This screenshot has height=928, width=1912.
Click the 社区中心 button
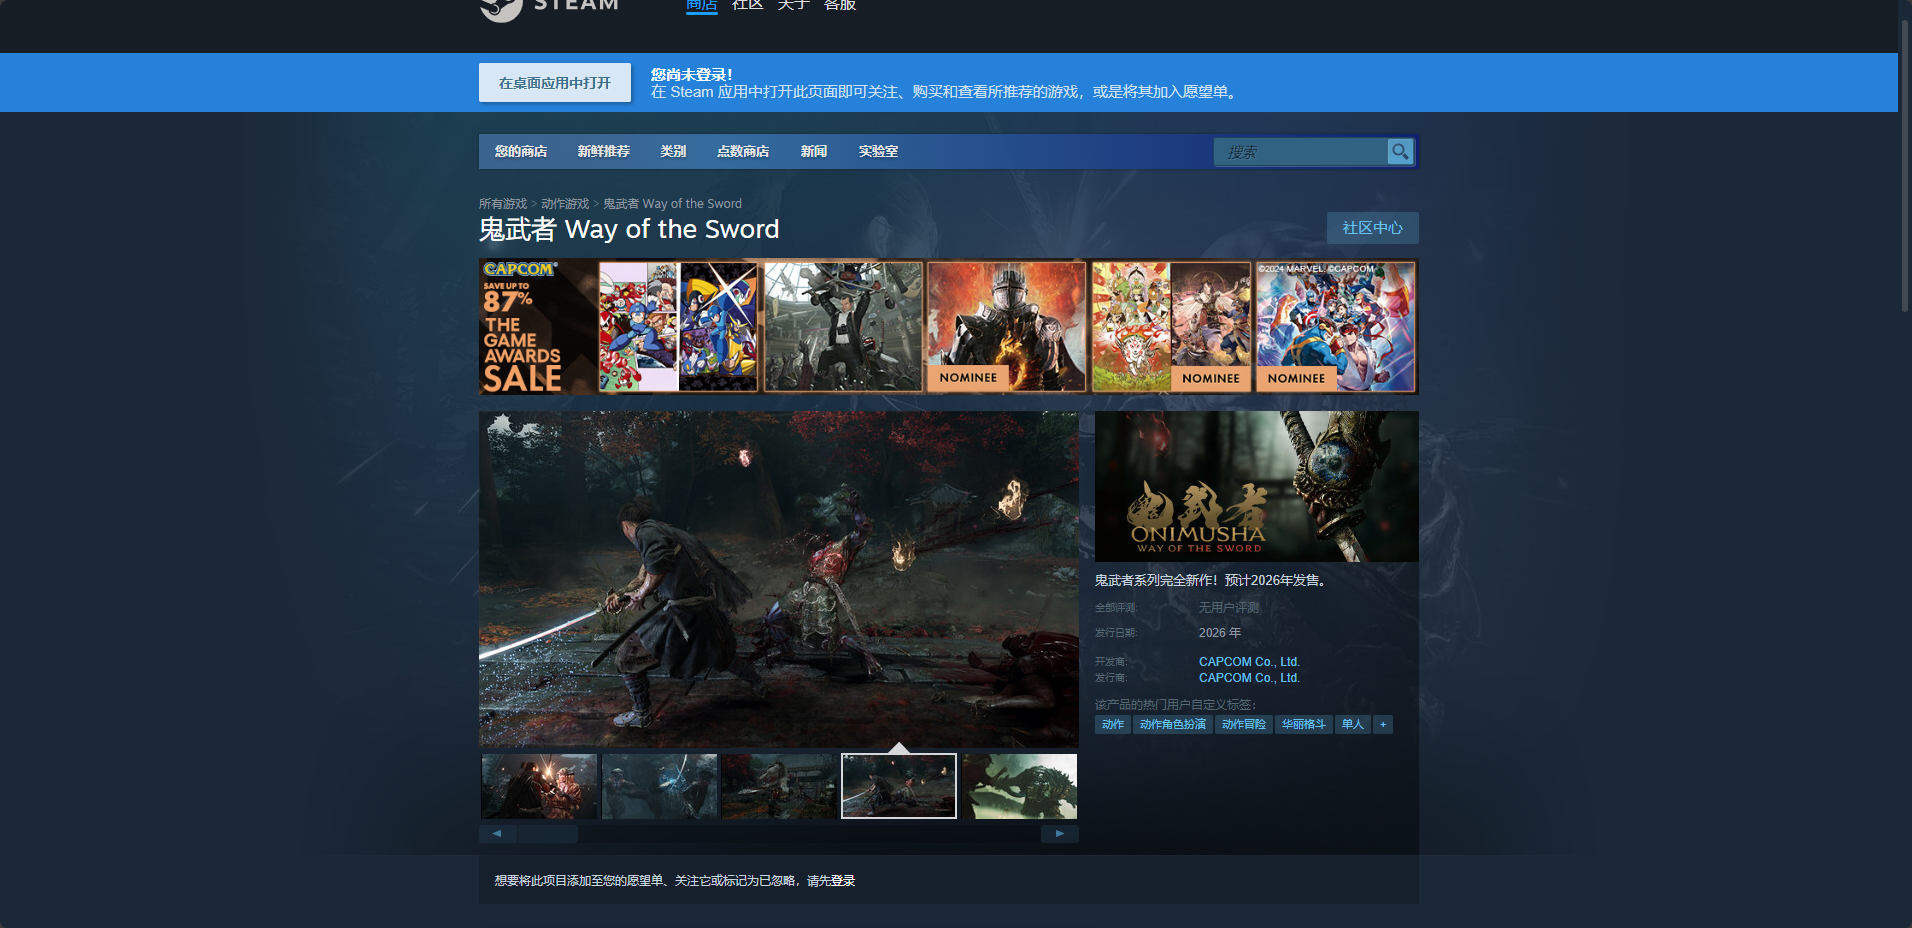(1372, 228)
